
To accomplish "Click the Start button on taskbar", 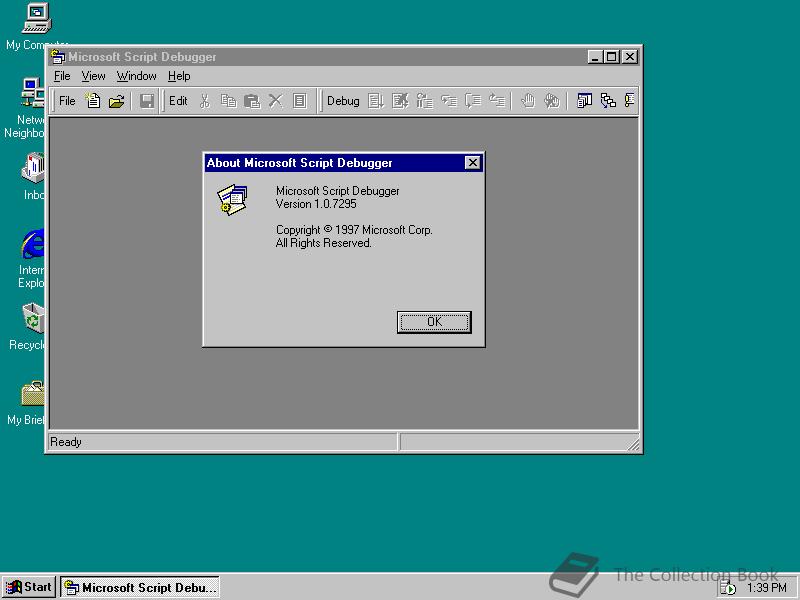I will click(x=29, y=587).
